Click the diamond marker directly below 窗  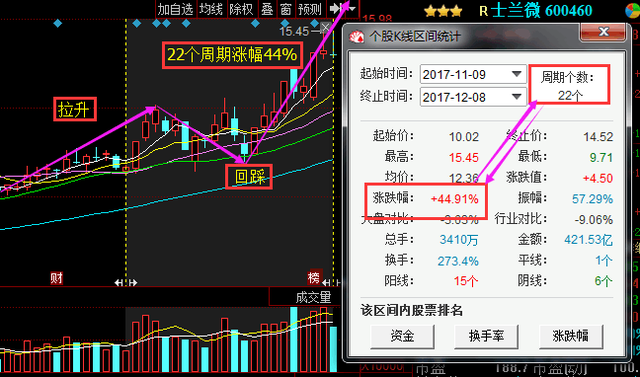pos(285,23)
